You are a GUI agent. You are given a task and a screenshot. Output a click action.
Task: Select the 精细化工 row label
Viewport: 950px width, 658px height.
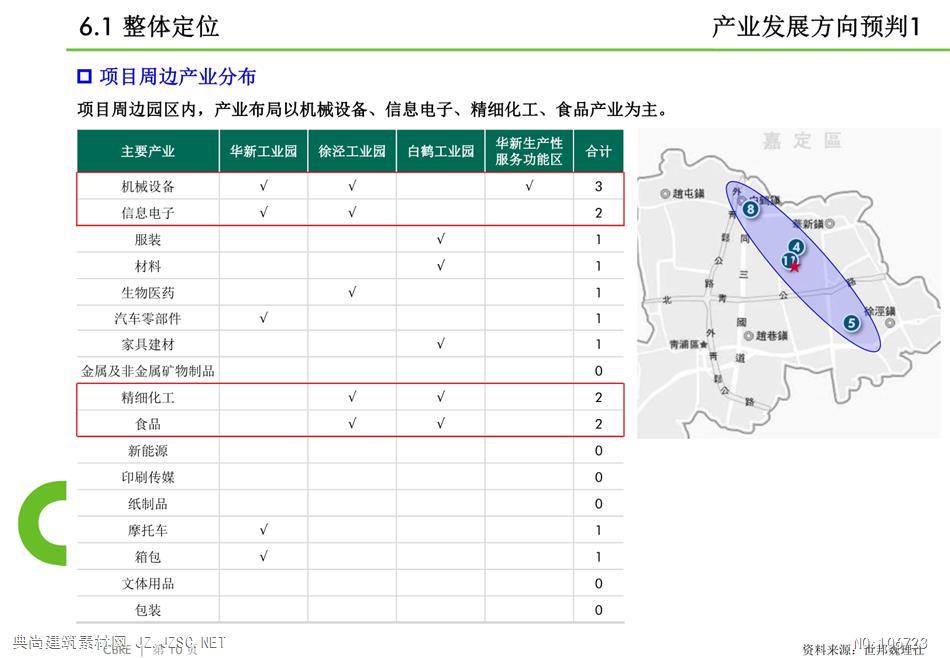[148, 397]
